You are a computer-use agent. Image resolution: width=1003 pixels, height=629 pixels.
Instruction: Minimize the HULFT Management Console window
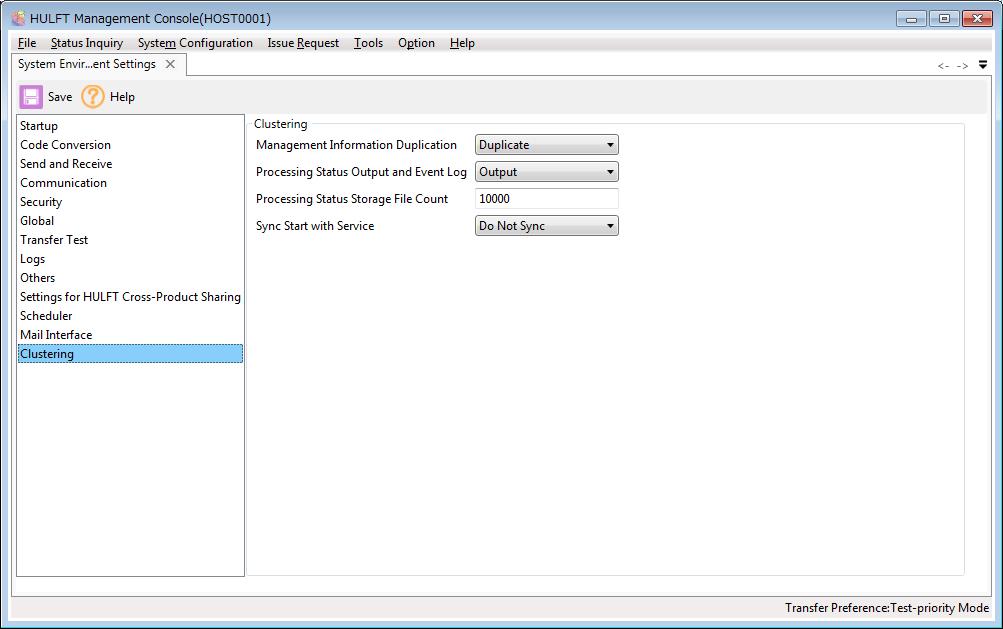(912, 19)
